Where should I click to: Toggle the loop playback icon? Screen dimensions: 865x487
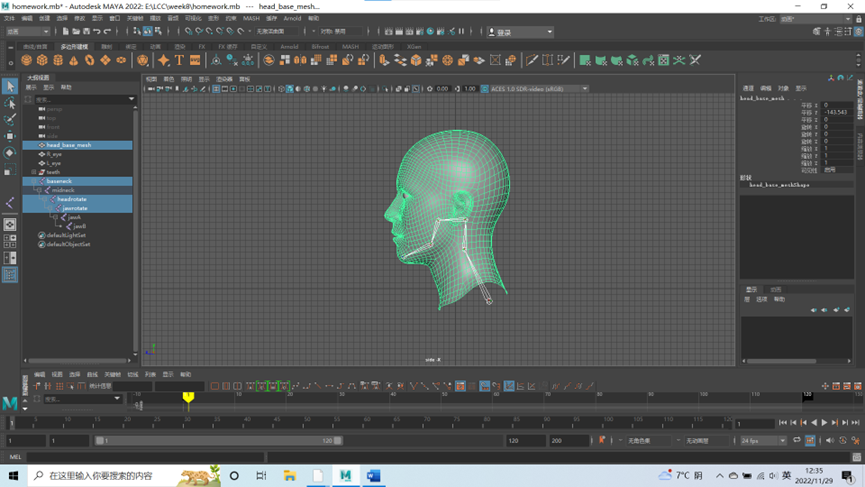(797, 440)
